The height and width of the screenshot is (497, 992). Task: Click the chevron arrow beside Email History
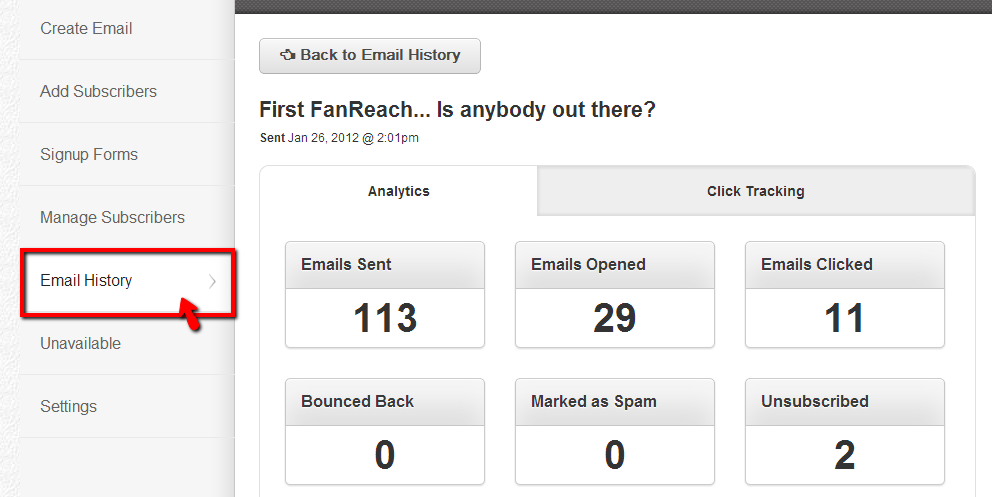coord(212,282)
